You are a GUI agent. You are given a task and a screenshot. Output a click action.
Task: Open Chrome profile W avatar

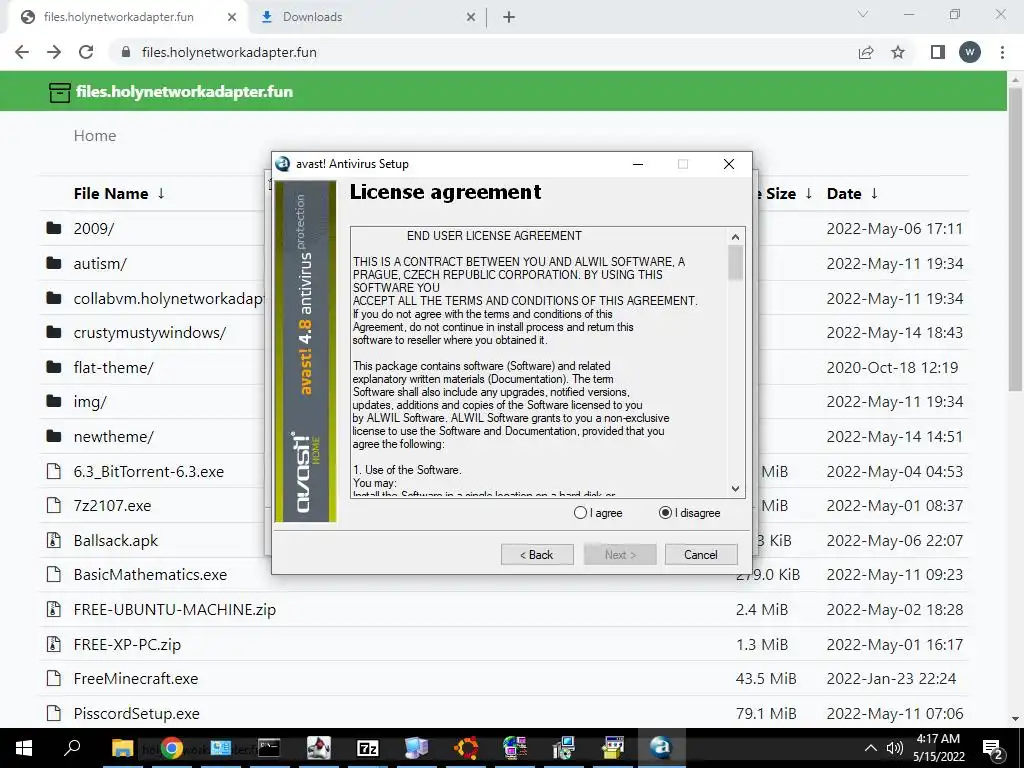[970, 52]
